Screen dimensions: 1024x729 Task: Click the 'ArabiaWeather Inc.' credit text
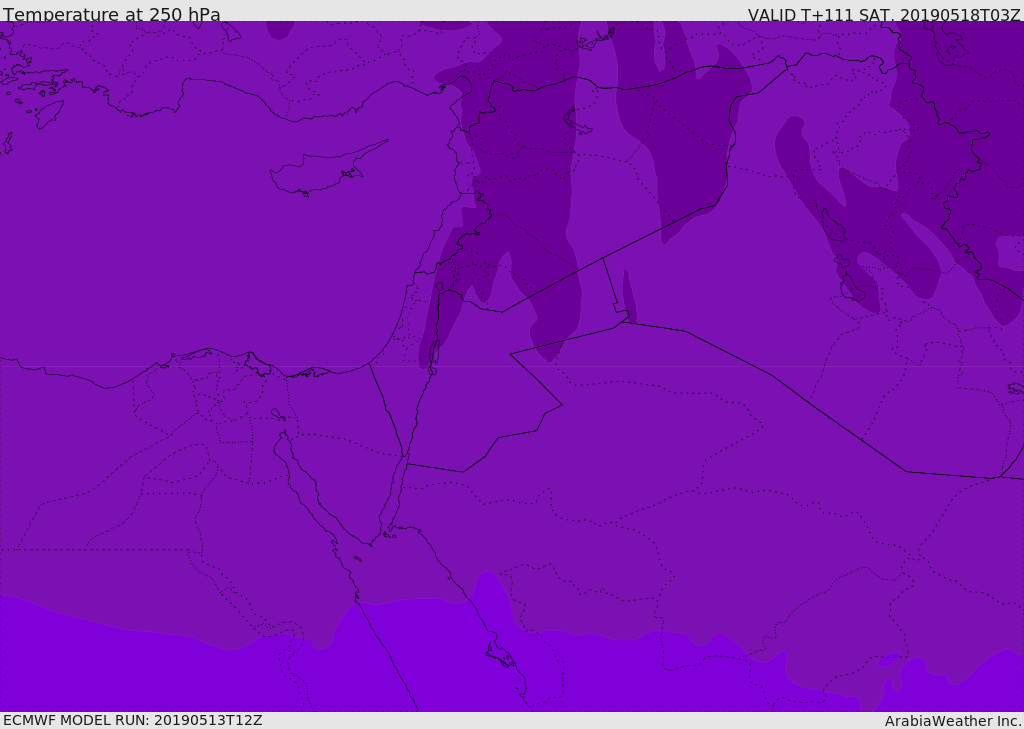(x=954, y=721)
